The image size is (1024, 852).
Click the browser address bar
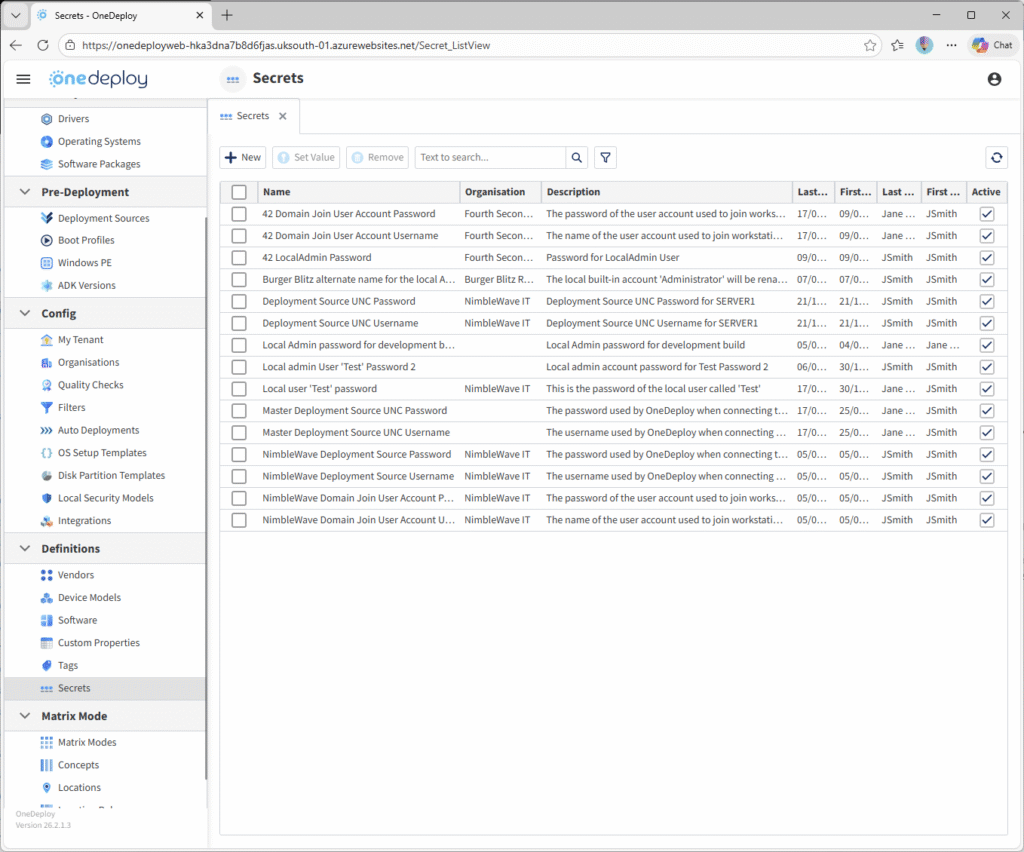point(470,46)
